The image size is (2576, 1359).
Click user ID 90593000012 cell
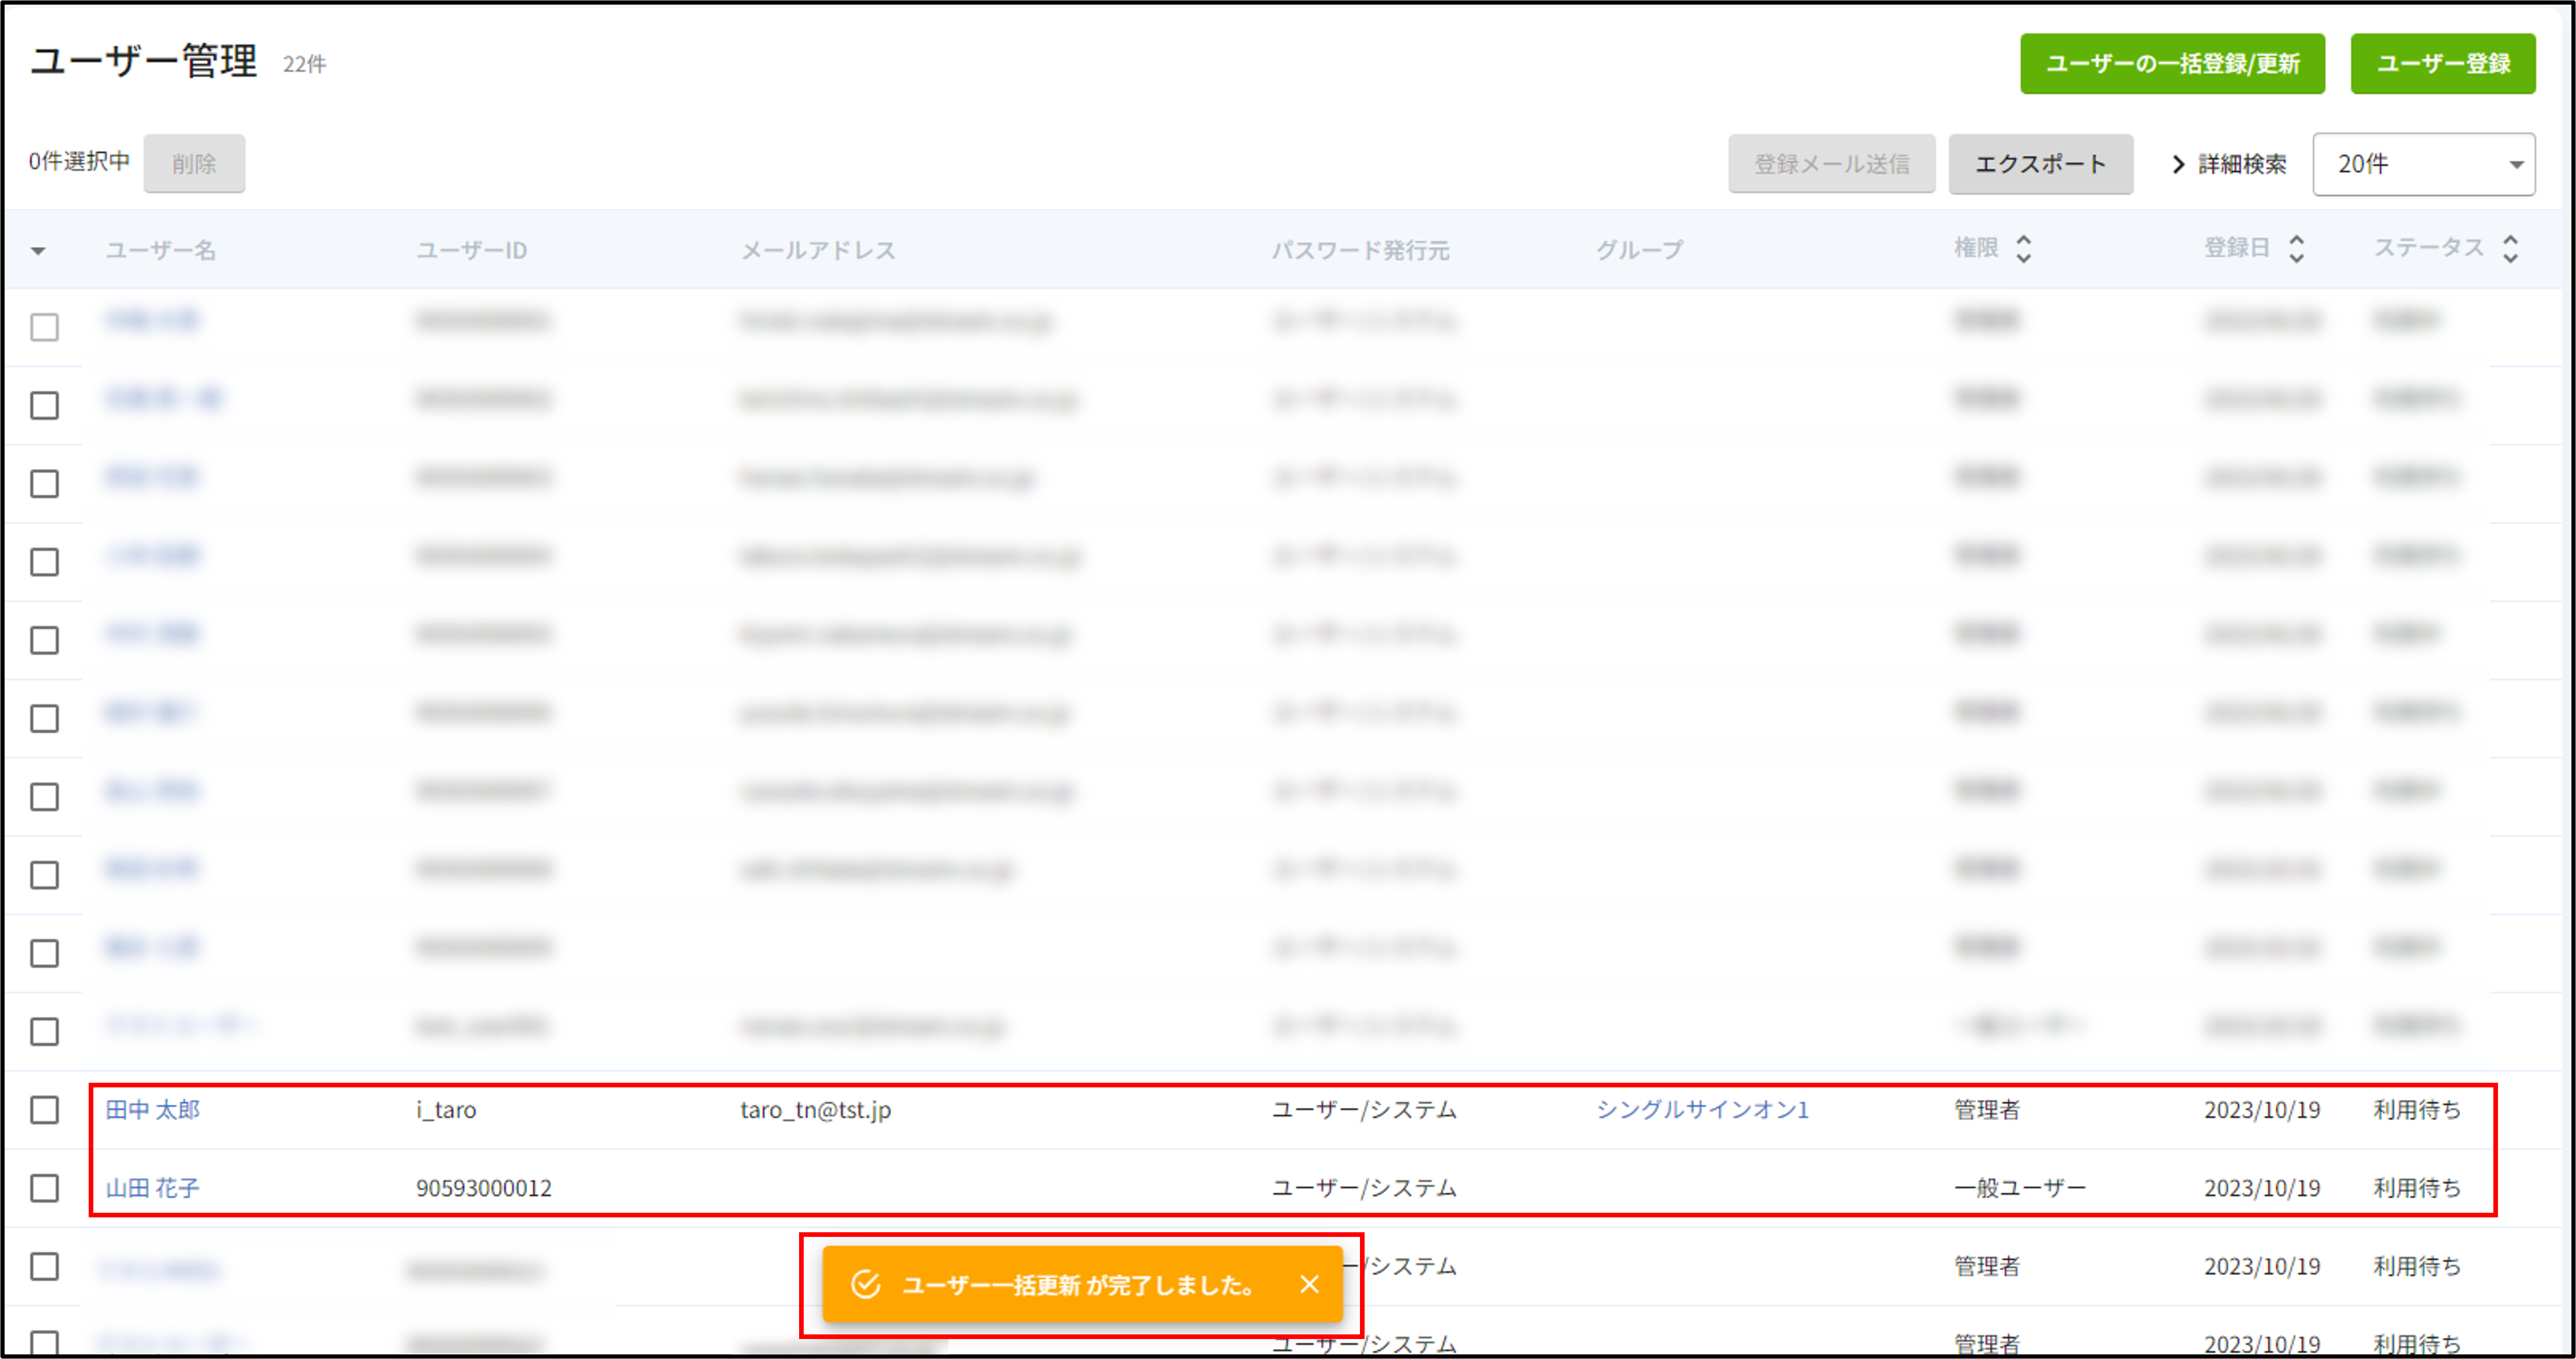[x=484, y=1188]
